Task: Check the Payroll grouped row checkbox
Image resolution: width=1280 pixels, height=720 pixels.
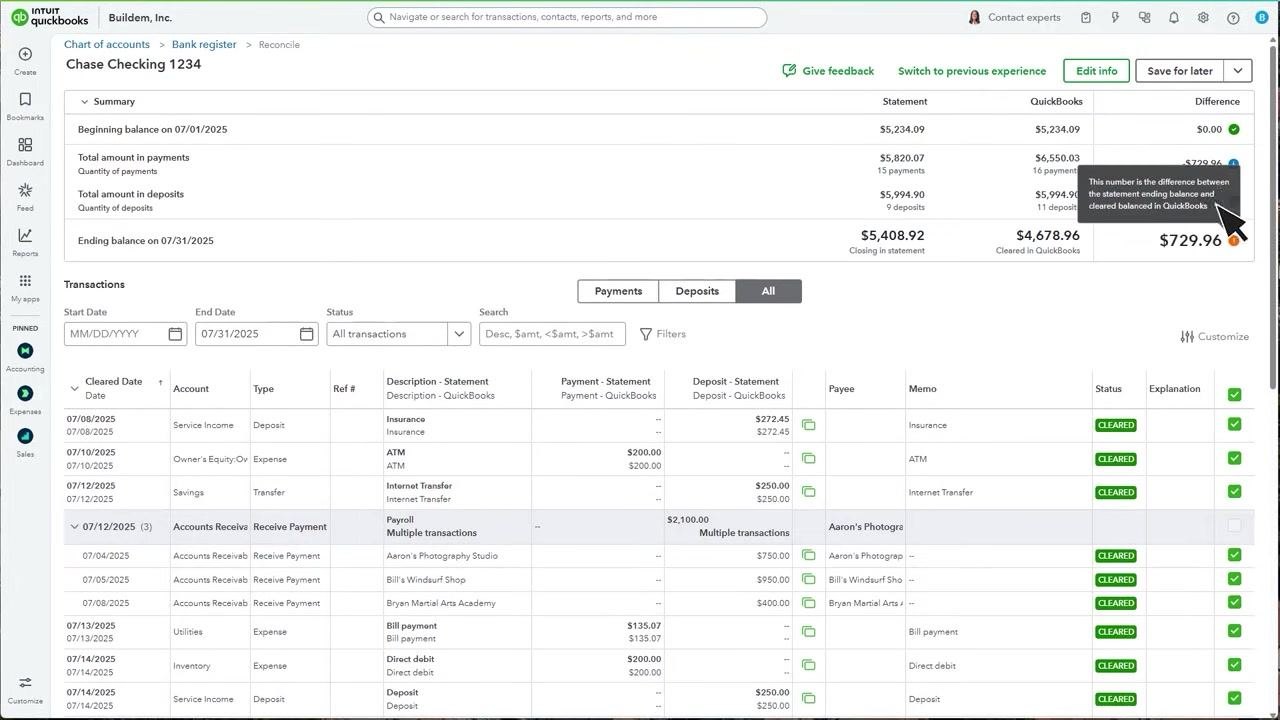Action: 1234,525
